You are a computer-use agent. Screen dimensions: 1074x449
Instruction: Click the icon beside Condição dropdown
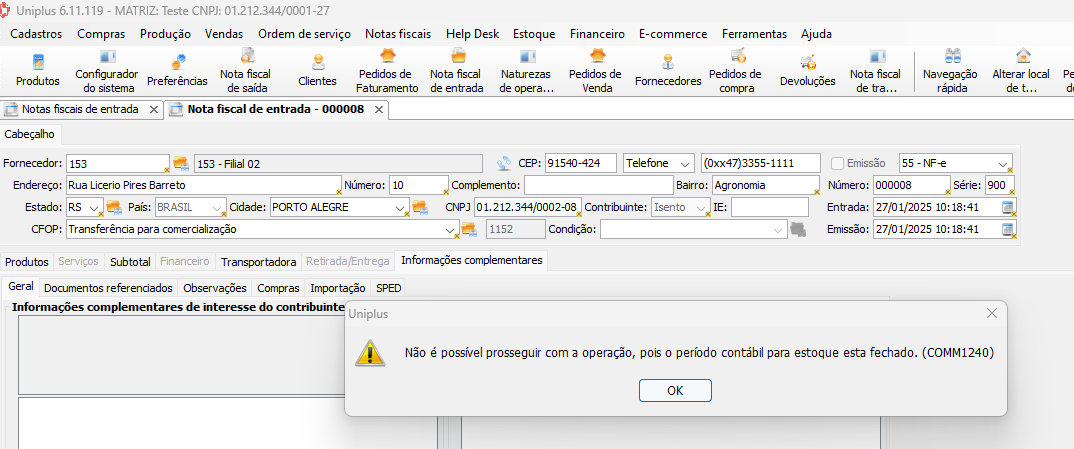pyautogui.click(x=797, y=229)
